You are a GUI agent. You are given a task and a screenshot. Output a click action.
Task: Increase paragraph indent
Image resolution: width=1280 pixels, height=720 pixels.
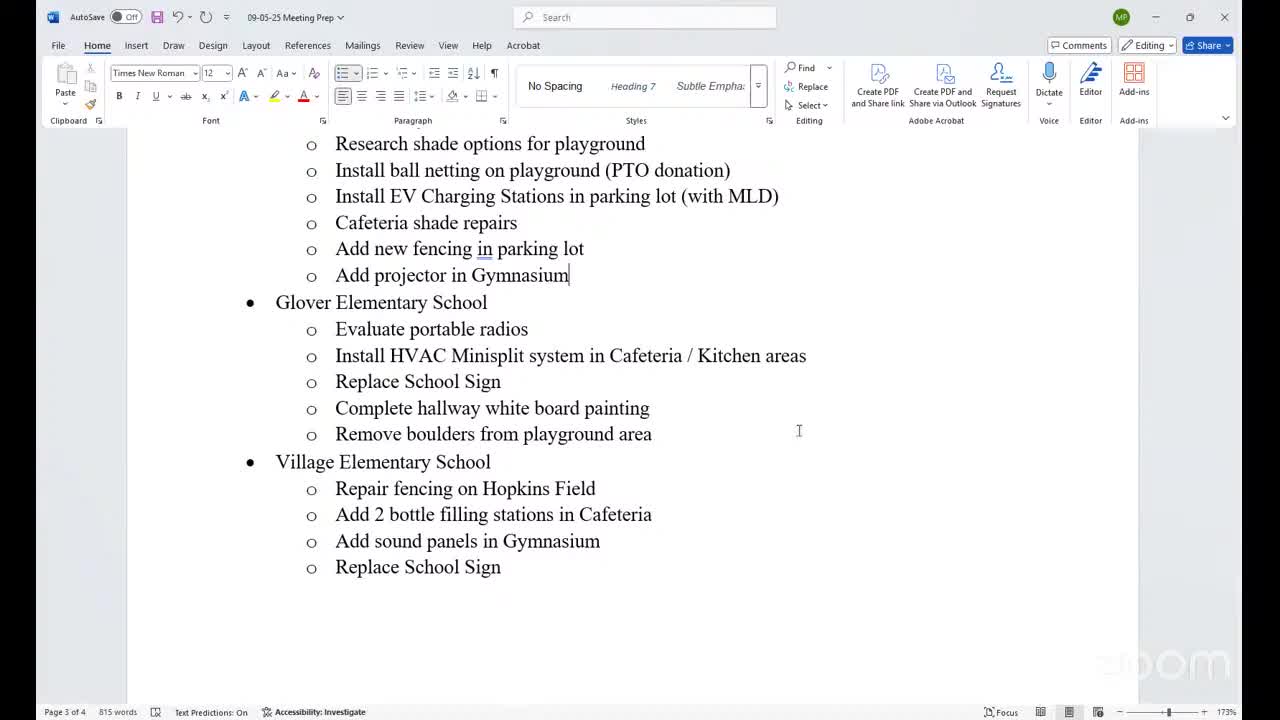pos(453,73)
